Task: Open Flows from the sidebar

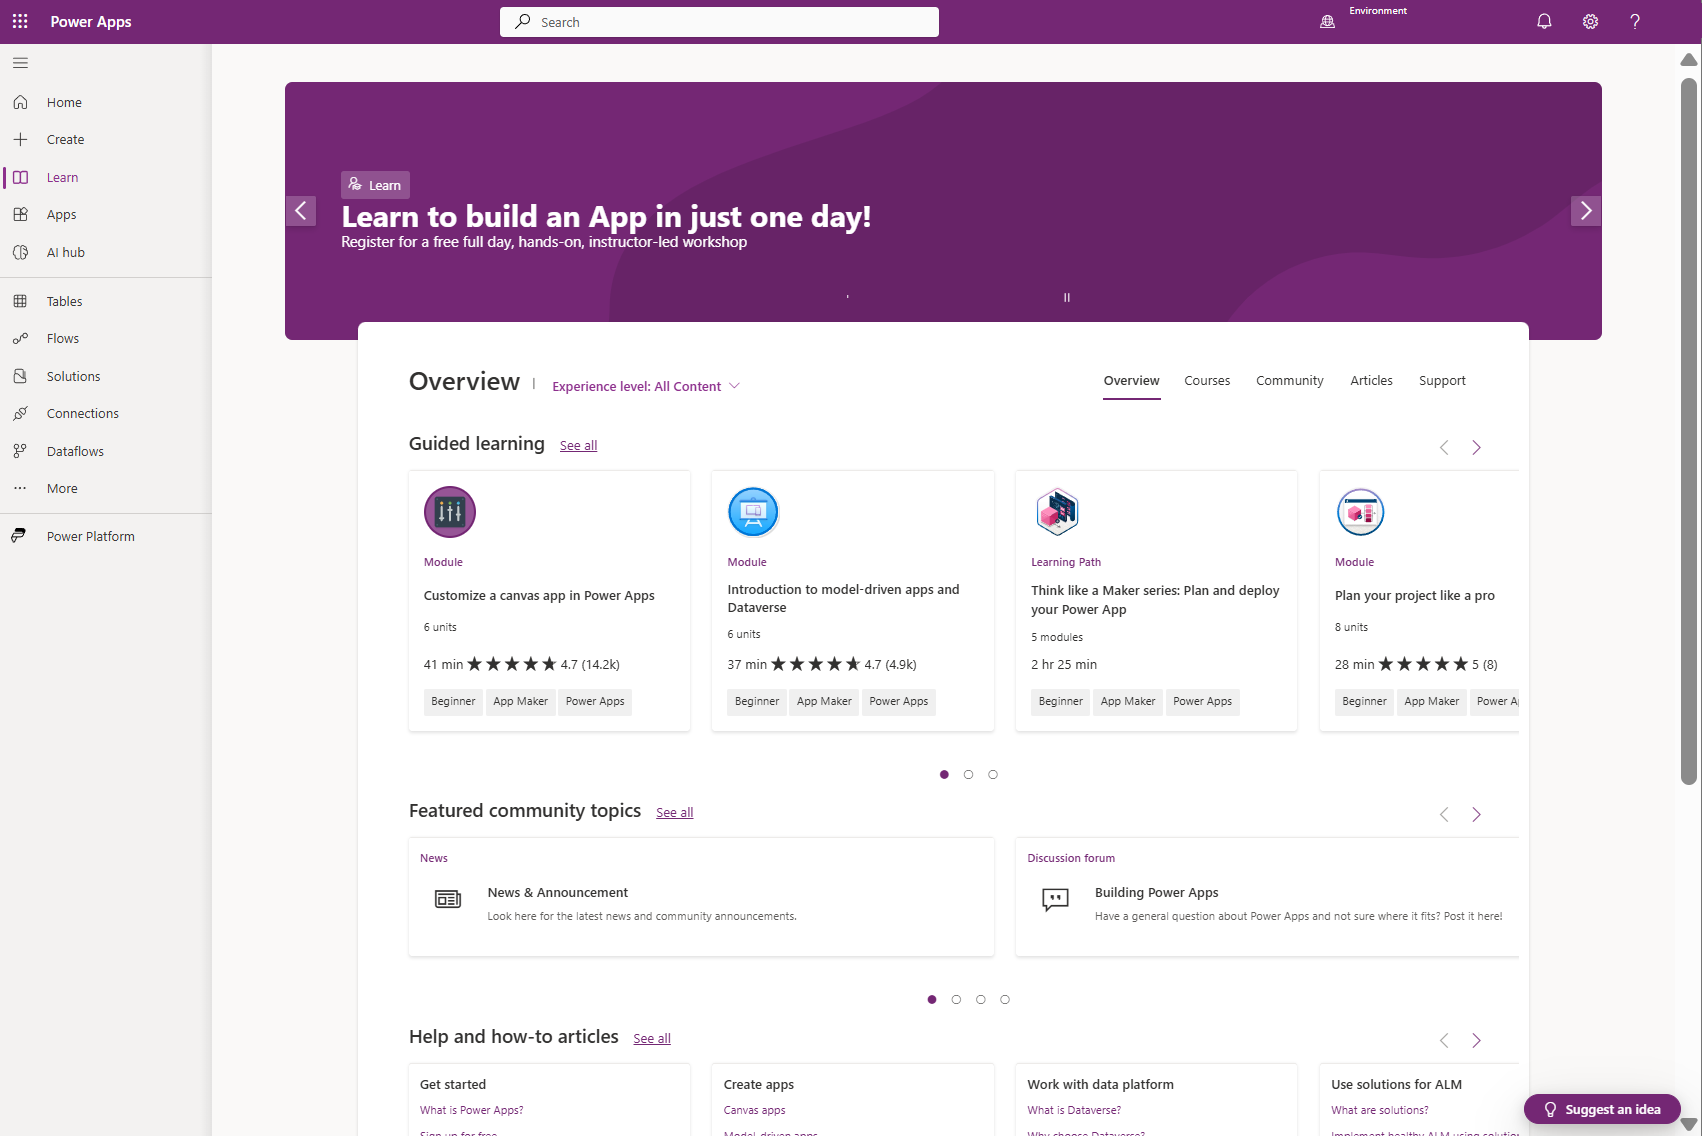Action: (x=62, y=338)
